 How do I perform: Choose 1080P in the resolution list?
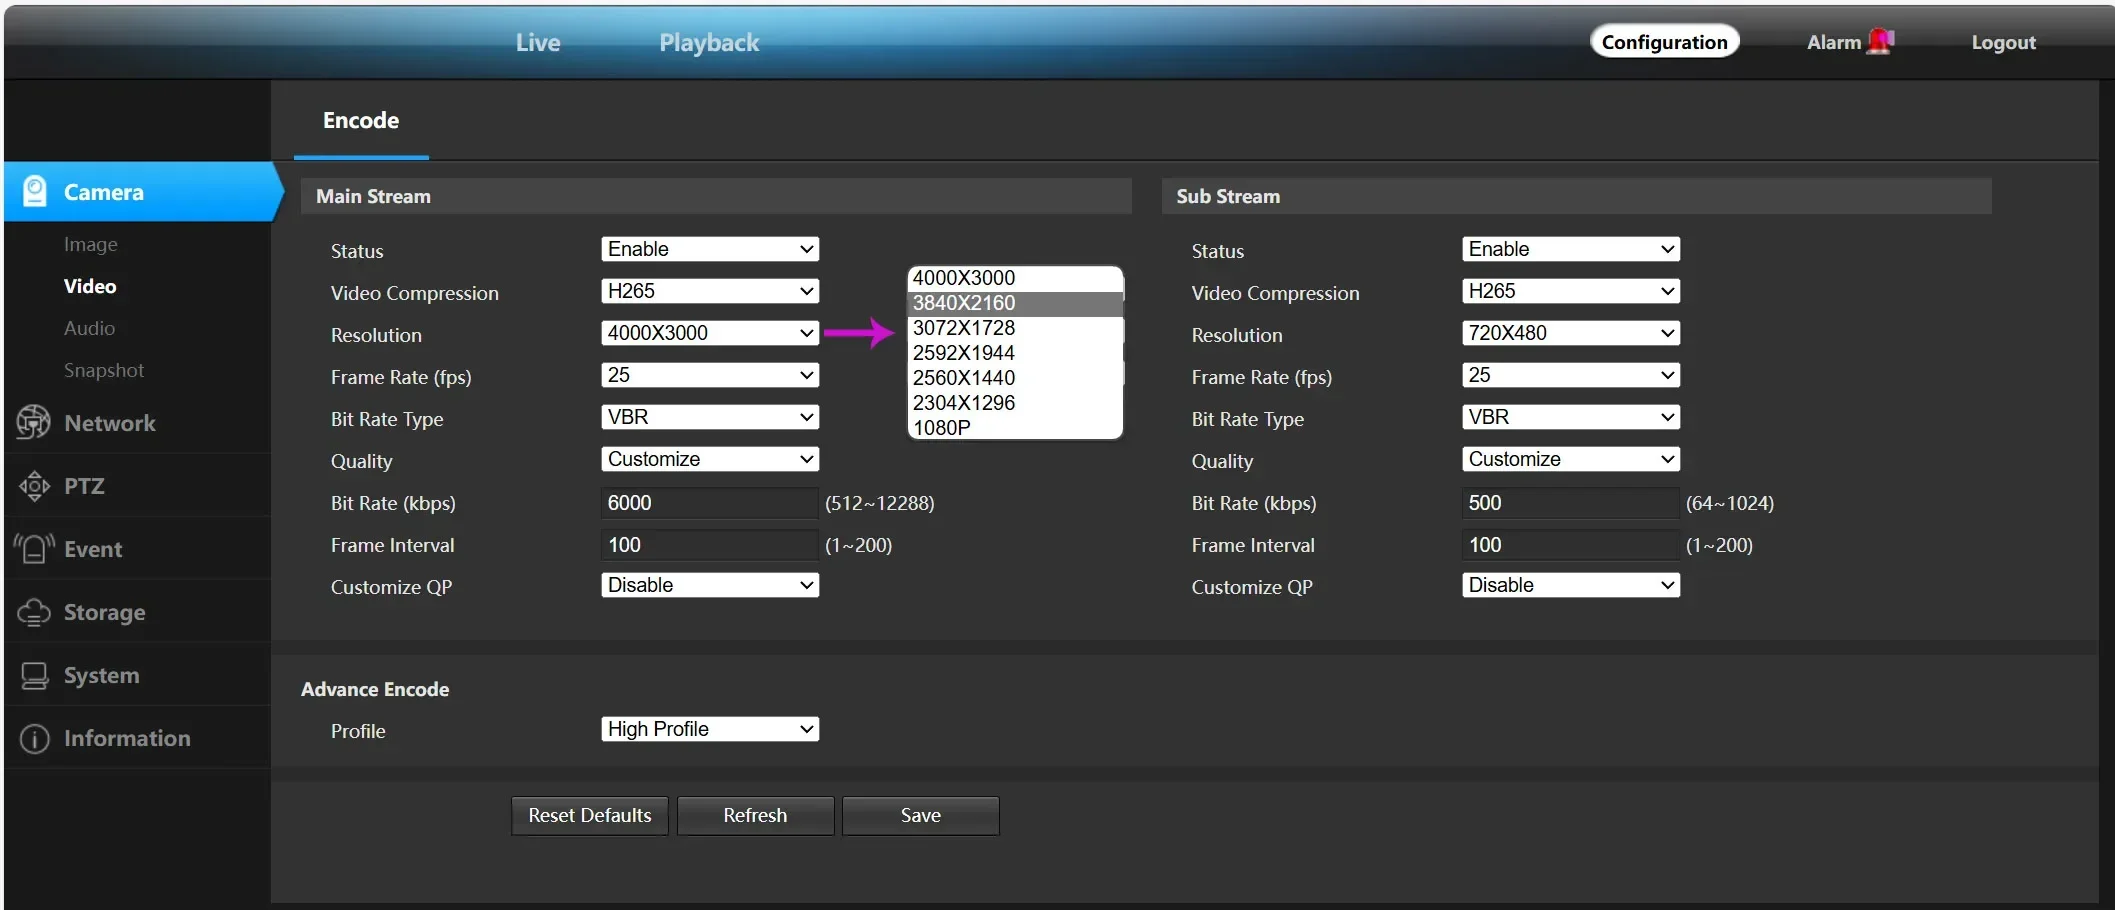pyautogui.click(x=1015, y=428)
